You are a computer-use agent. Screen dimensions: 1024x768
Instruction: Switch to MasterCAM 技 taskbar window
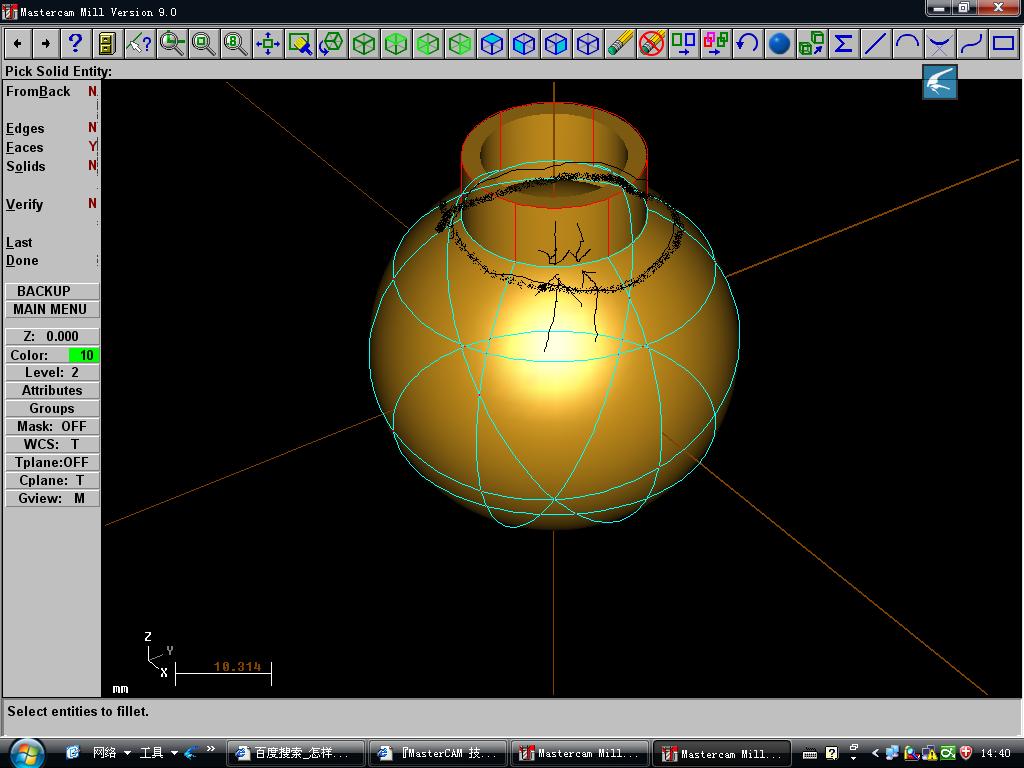438,753
